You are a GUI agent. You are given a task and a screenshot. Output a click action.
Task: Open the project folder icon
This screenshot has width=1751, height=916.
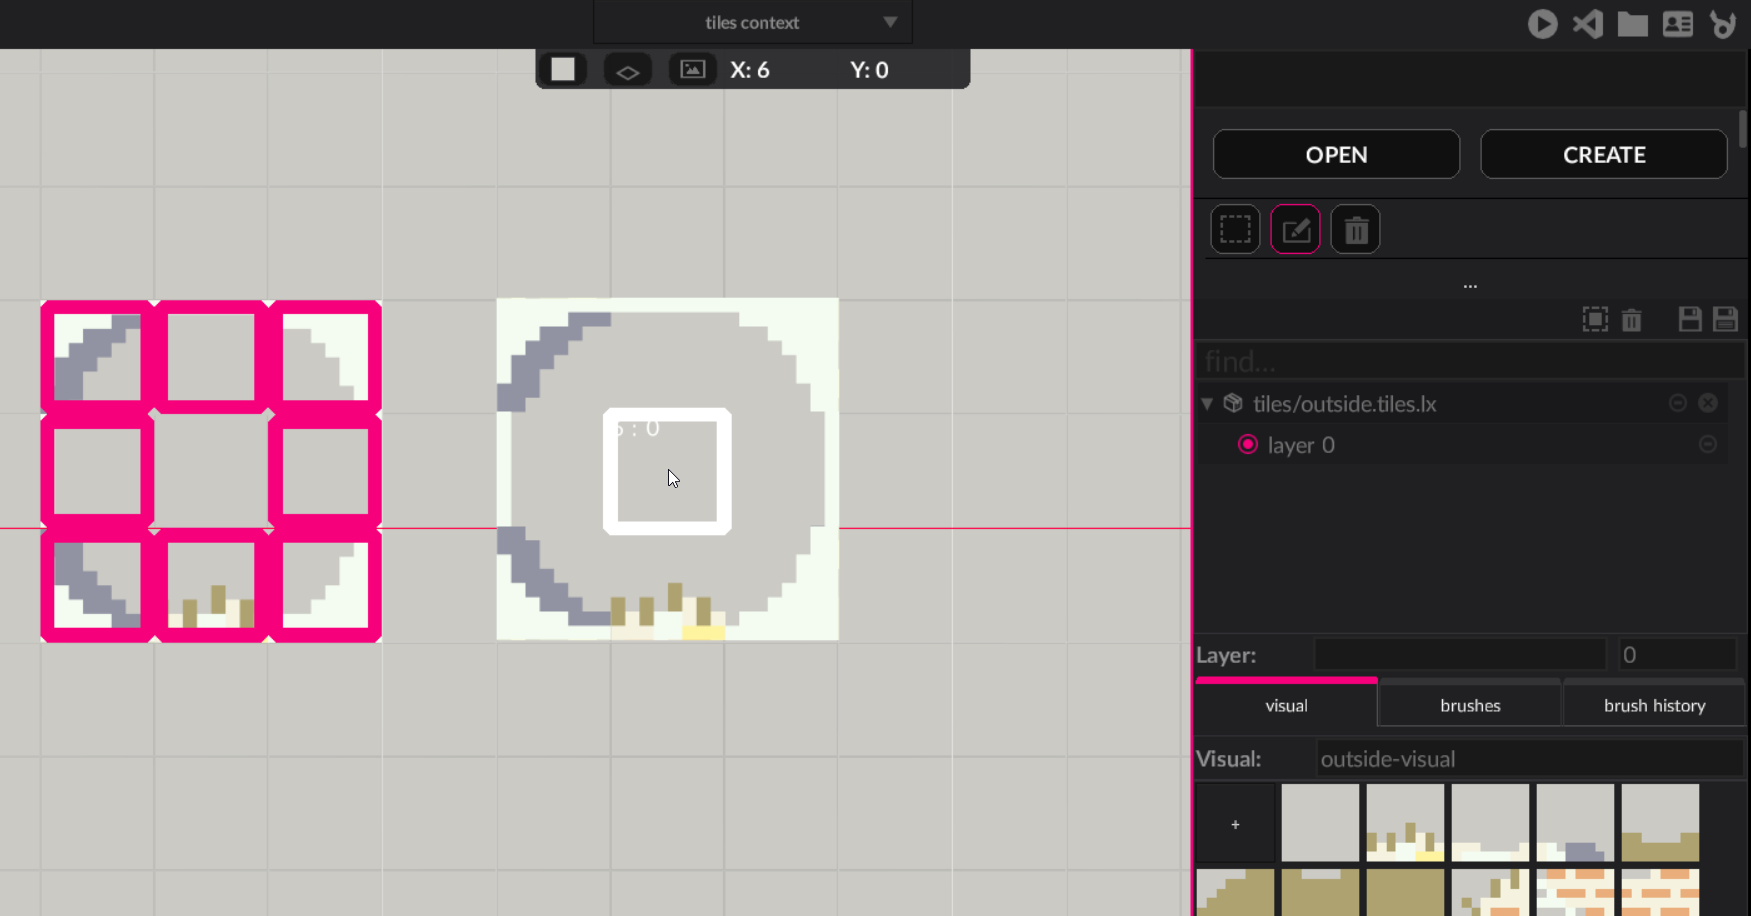1632,24
